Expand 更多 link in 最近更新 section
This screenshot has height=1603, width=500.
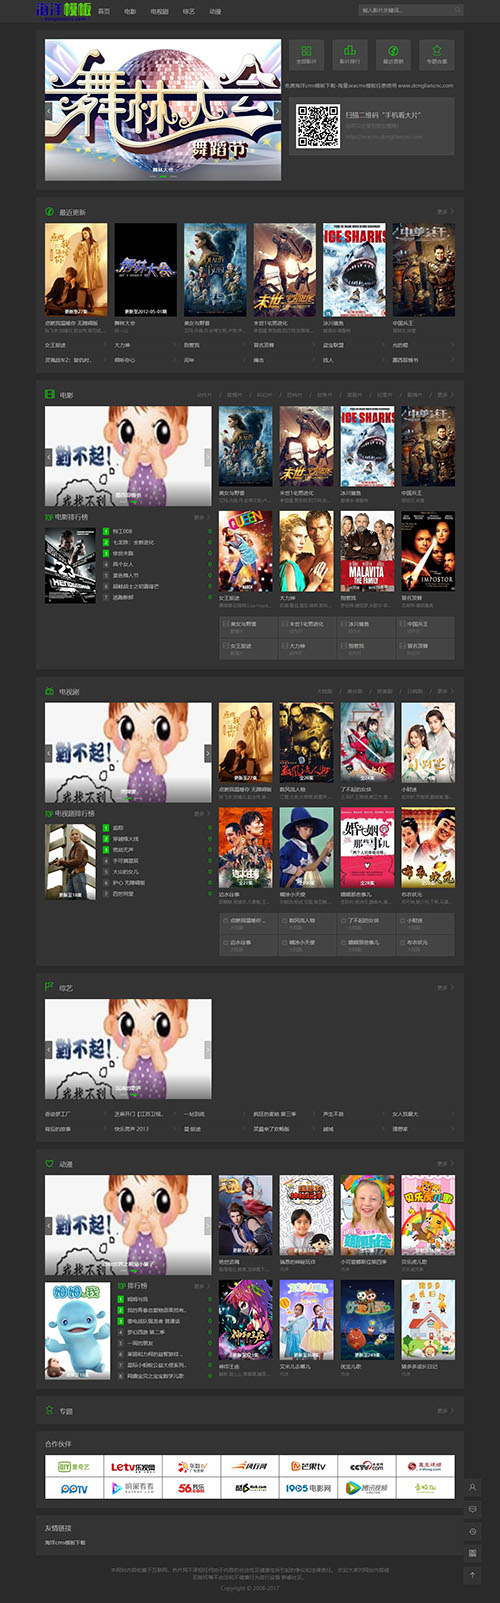(x=445, y=212)
